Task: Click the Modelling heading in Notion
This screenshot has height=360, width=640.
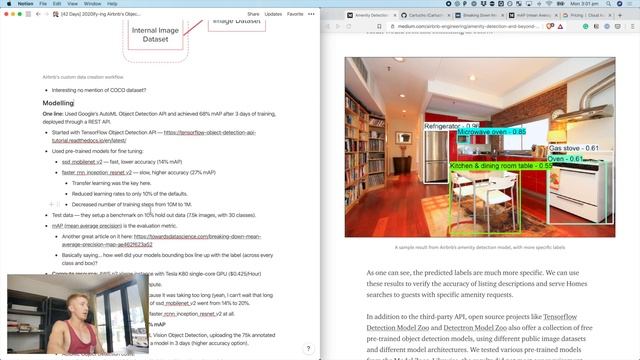Action: [x=58, y=103]
